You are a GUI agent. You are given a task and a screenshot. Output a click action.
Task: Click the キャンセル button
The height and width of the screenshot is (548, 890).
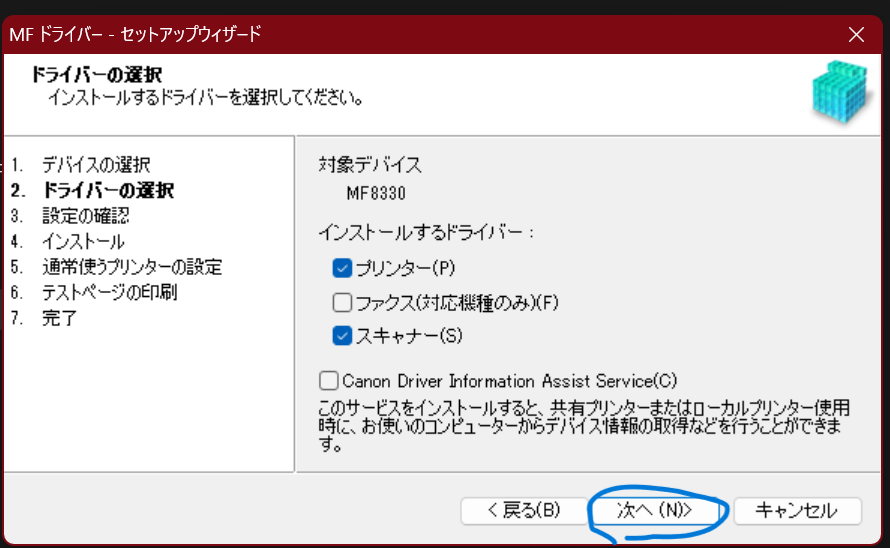pos(795,510)
